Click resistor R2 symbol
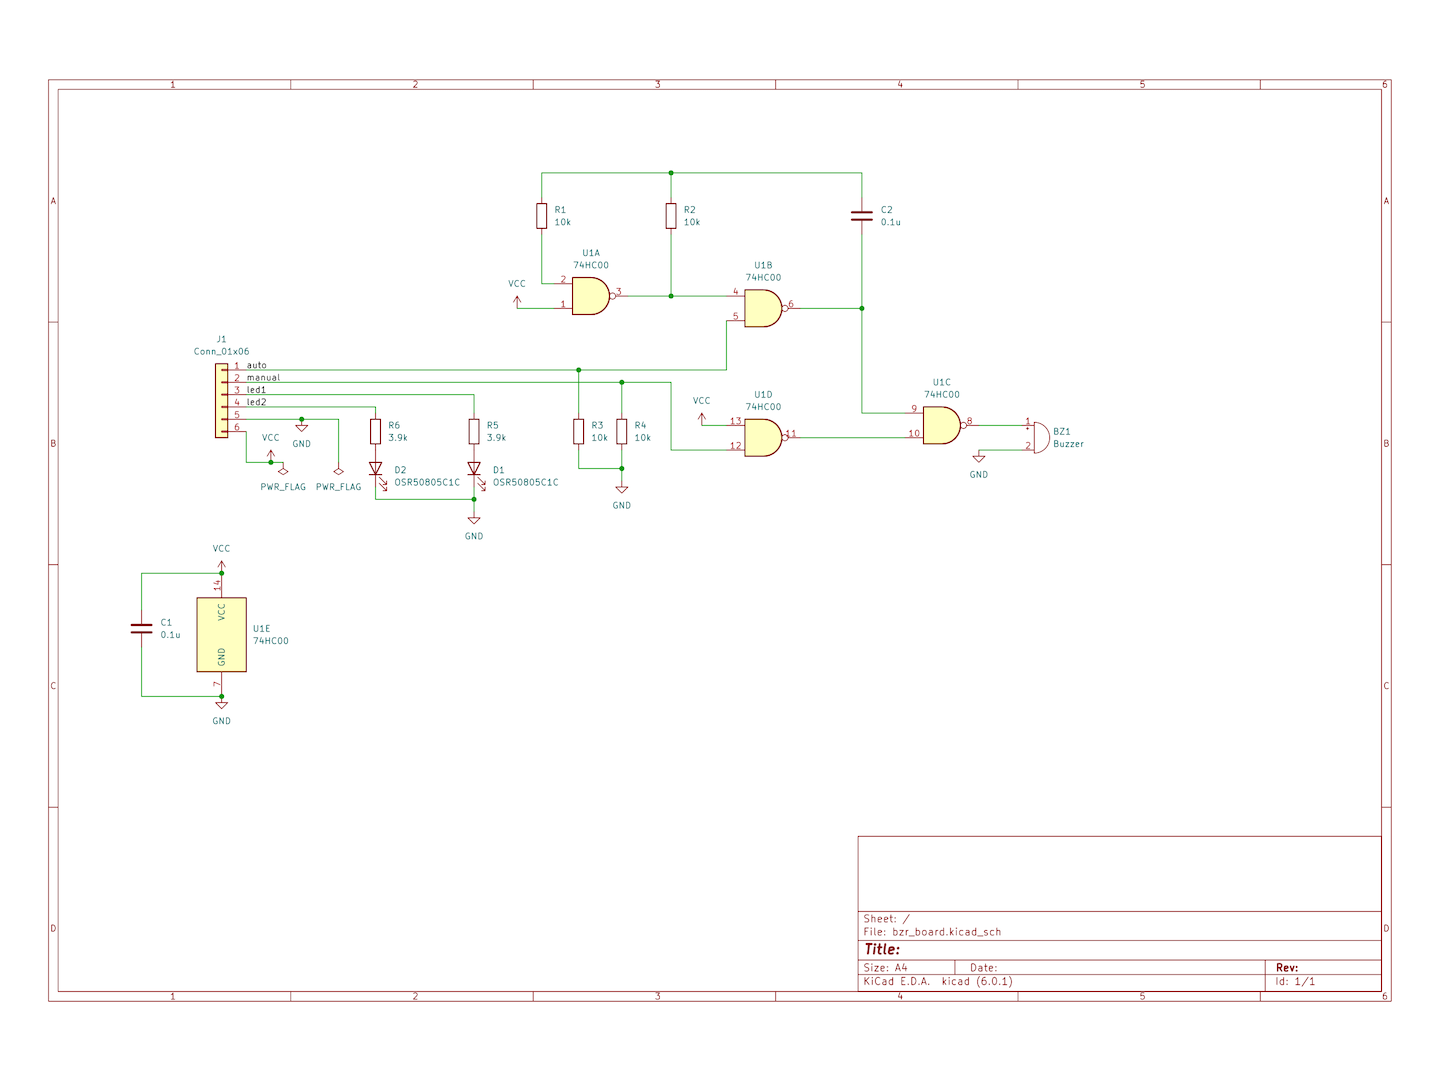 coord(671,216)
